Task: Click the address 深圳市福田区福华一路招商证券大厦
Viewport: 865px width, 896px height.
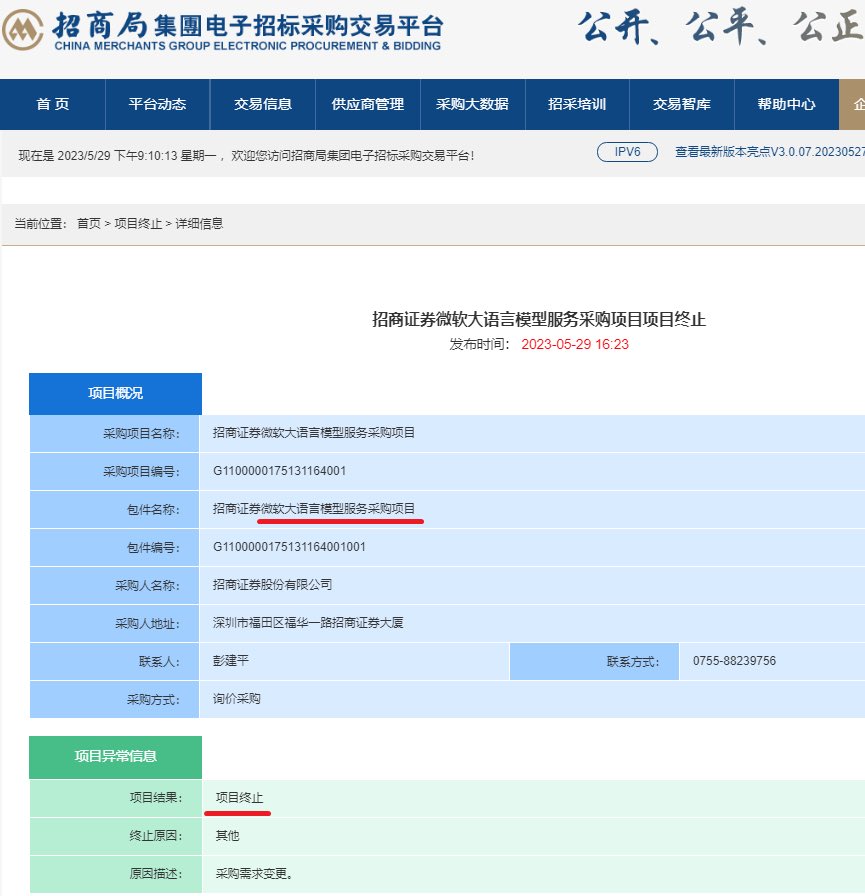Action: (x=308, y=623)
